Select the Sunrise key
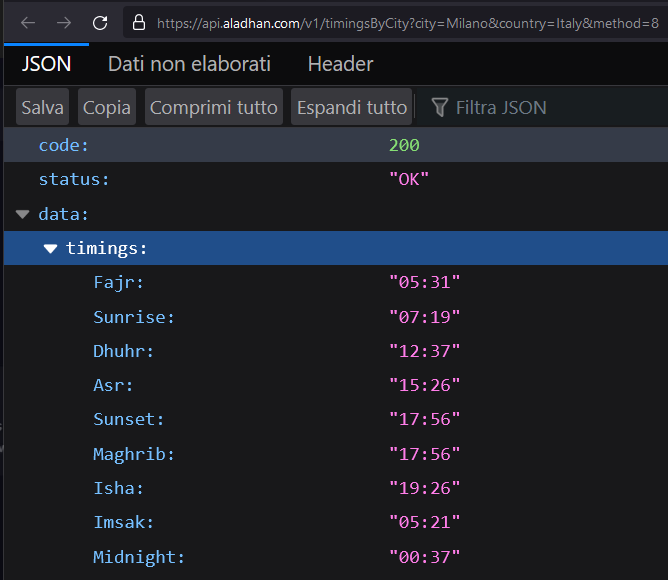668x580 pixels. (x=134, y=317)
